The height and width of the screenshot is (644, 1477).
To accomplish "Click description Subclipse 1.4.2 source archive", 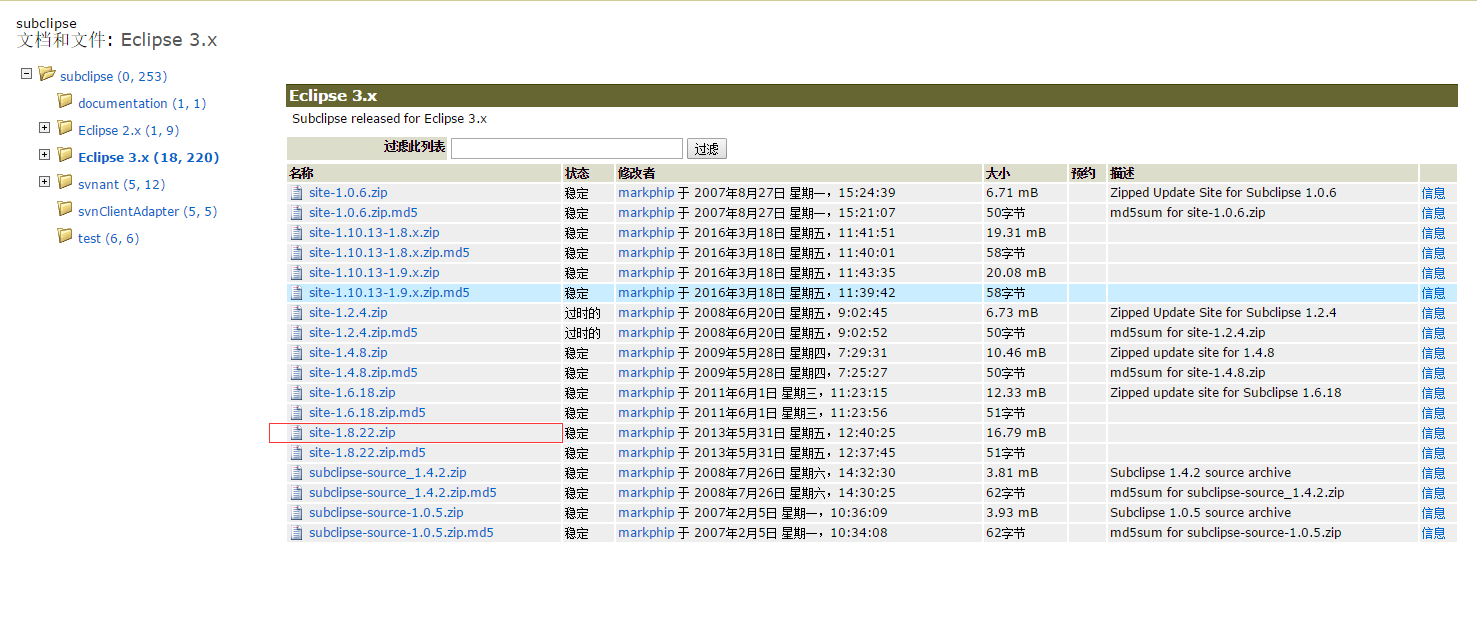I will point(1200,472).
